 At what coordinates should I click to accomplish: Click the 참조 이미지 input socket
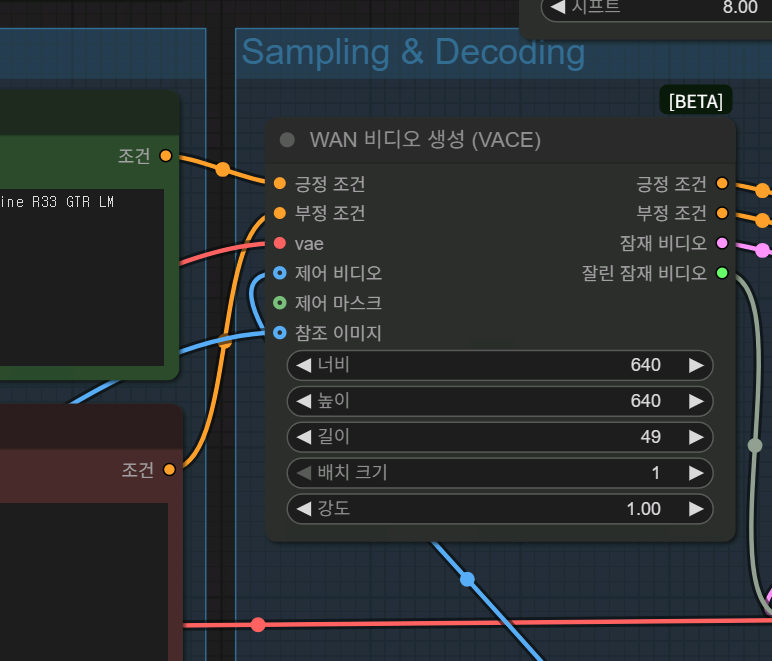[280, 333]
